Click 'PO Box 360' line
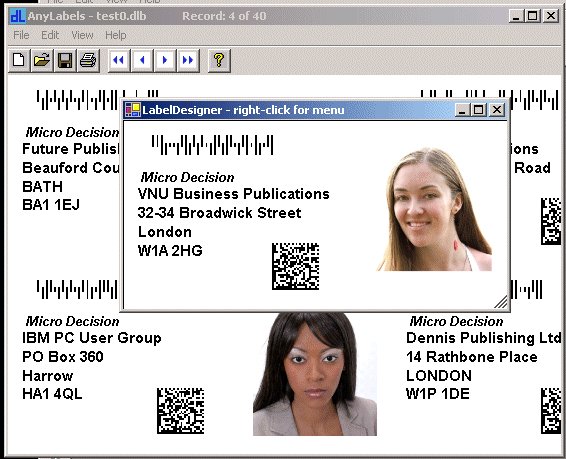This screenshot has width=566, height=459. (63, 357)
